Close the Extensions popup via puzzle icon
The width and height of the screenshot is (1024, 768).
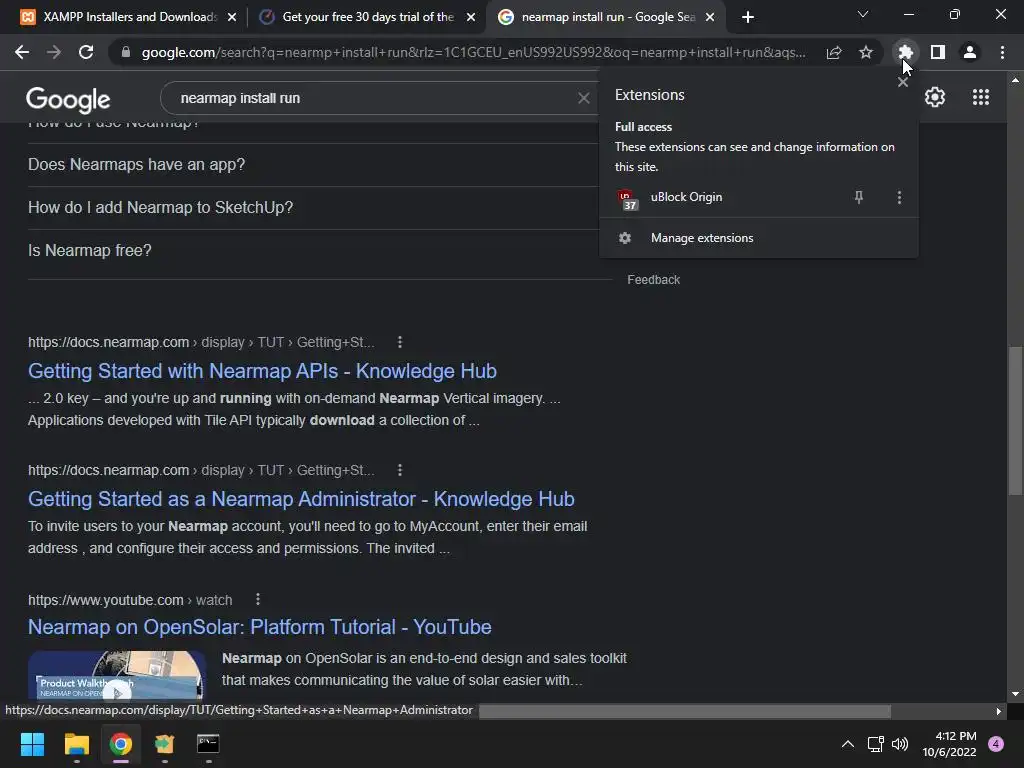click(x=905, y=52)
